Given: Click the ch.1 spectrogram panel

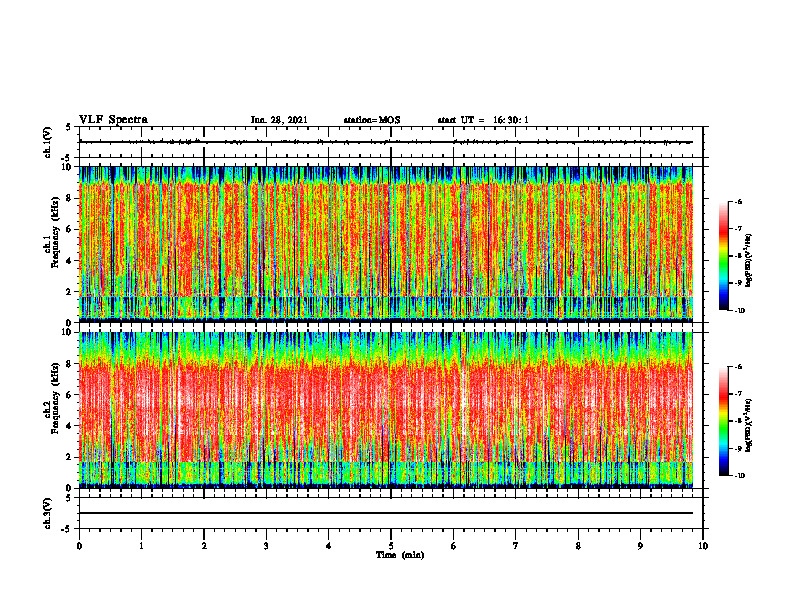Looking at the screenshot, I should 386,244.
